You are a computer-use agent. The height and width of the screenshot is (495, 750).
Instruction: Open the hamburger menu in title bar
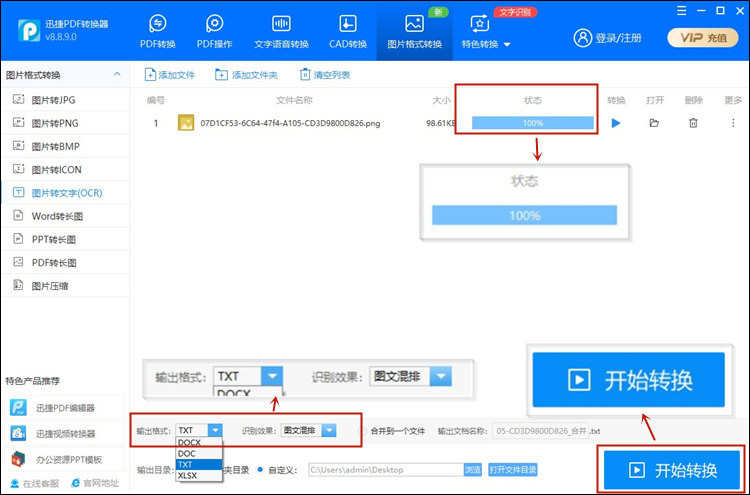pos(682,11)
